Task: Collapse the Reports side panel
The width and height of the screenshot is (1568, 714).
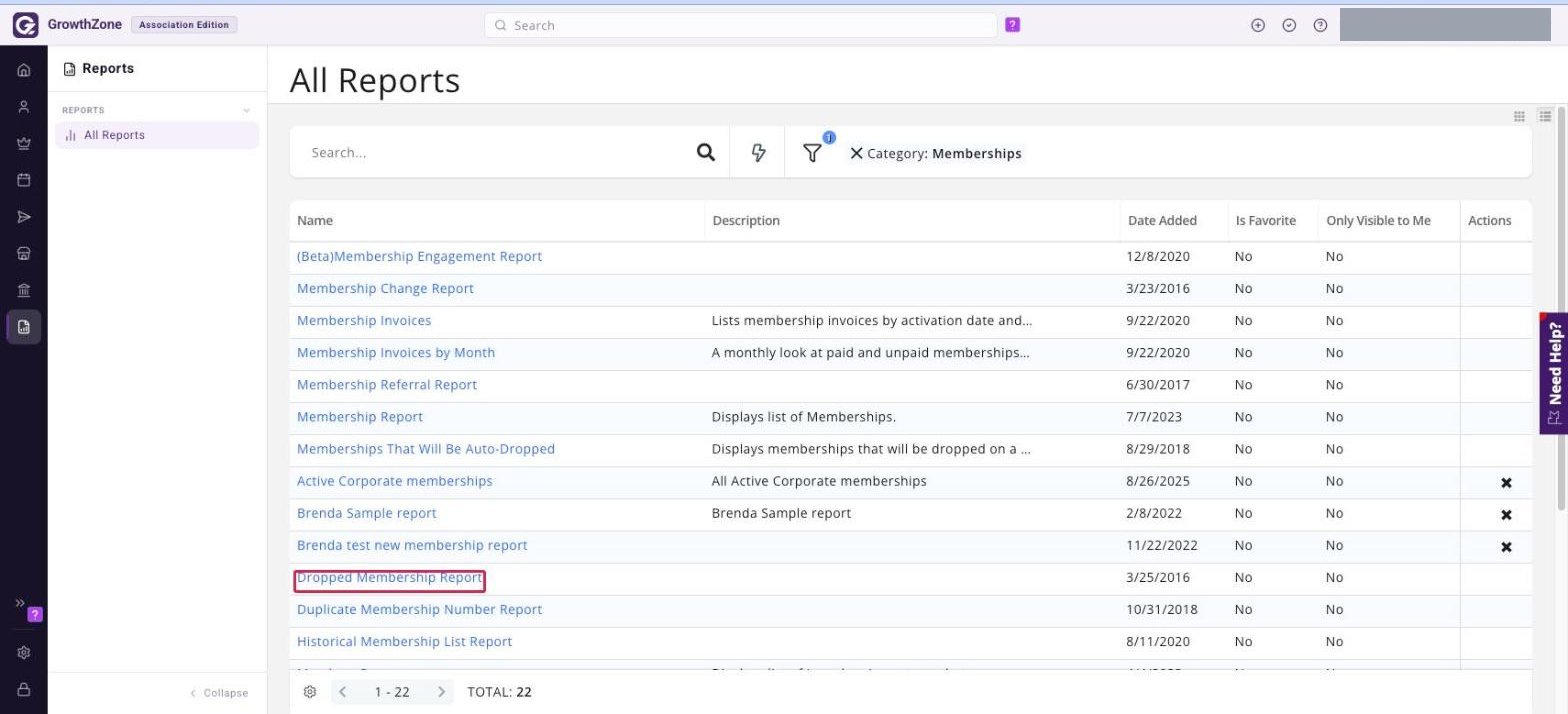Action: point(219,693)
